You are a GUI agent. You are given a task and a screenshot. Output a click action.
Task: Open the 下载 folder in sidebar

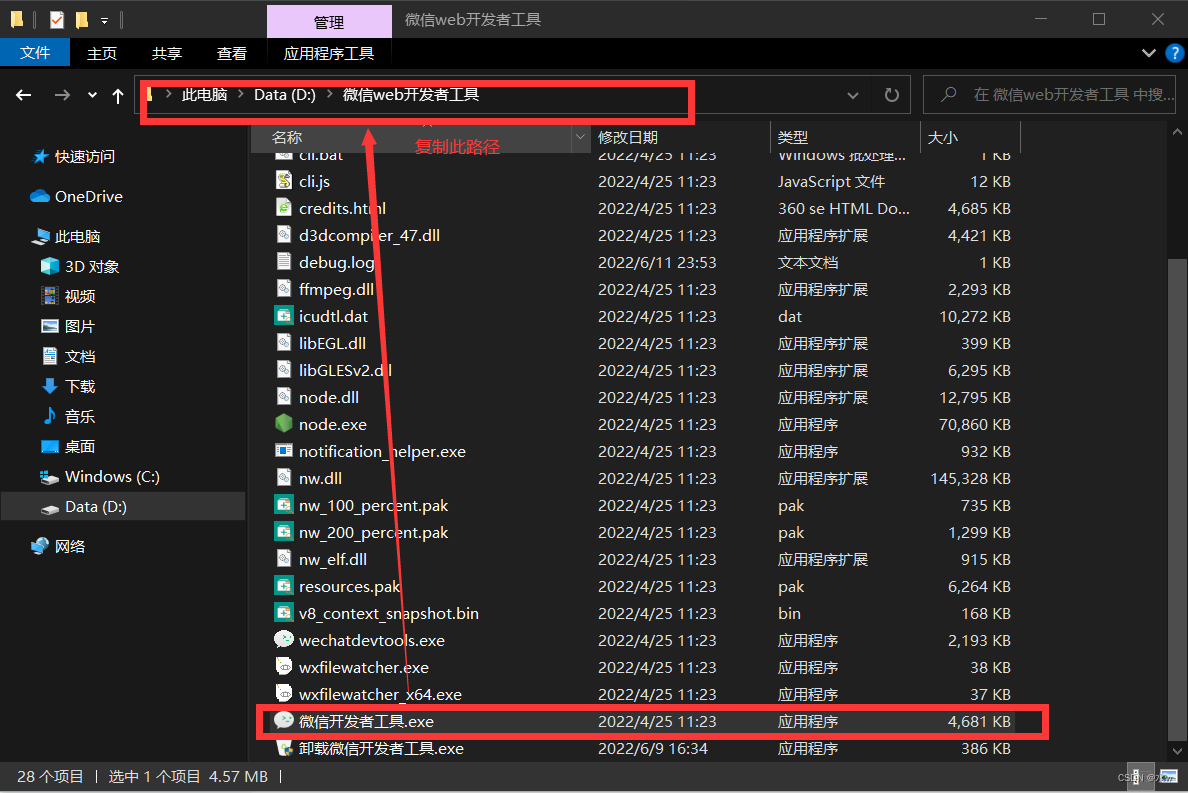68,386
